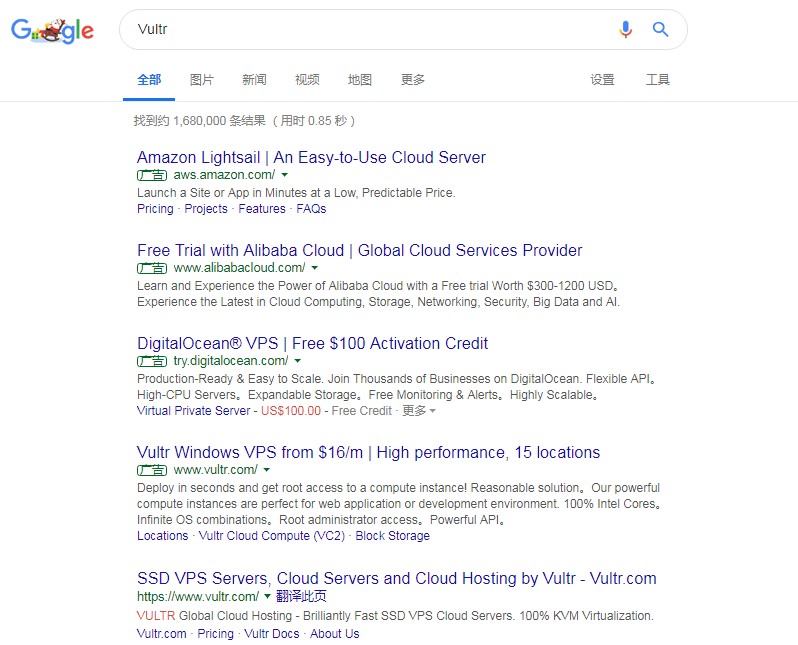Open the Amazon Lightsail result title
Image resolution: width=798 pixels, height=645 pixels.
coord(311,157)
